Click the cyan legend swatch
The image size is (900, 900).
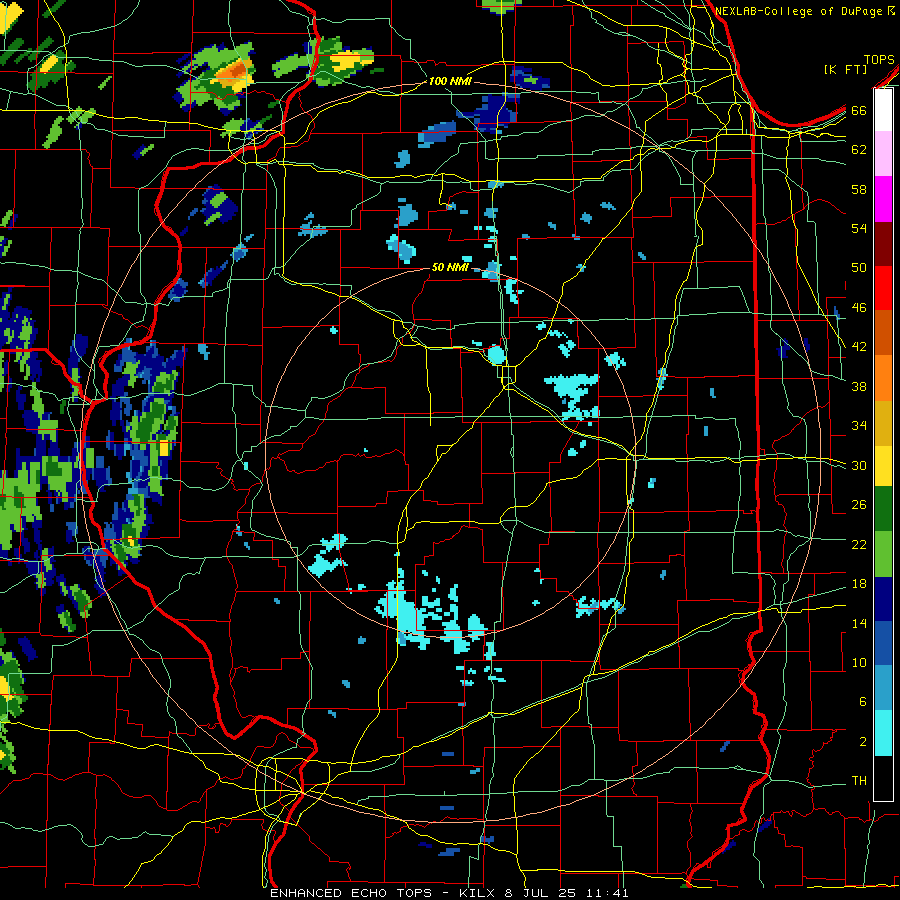(x=883, y=733)
